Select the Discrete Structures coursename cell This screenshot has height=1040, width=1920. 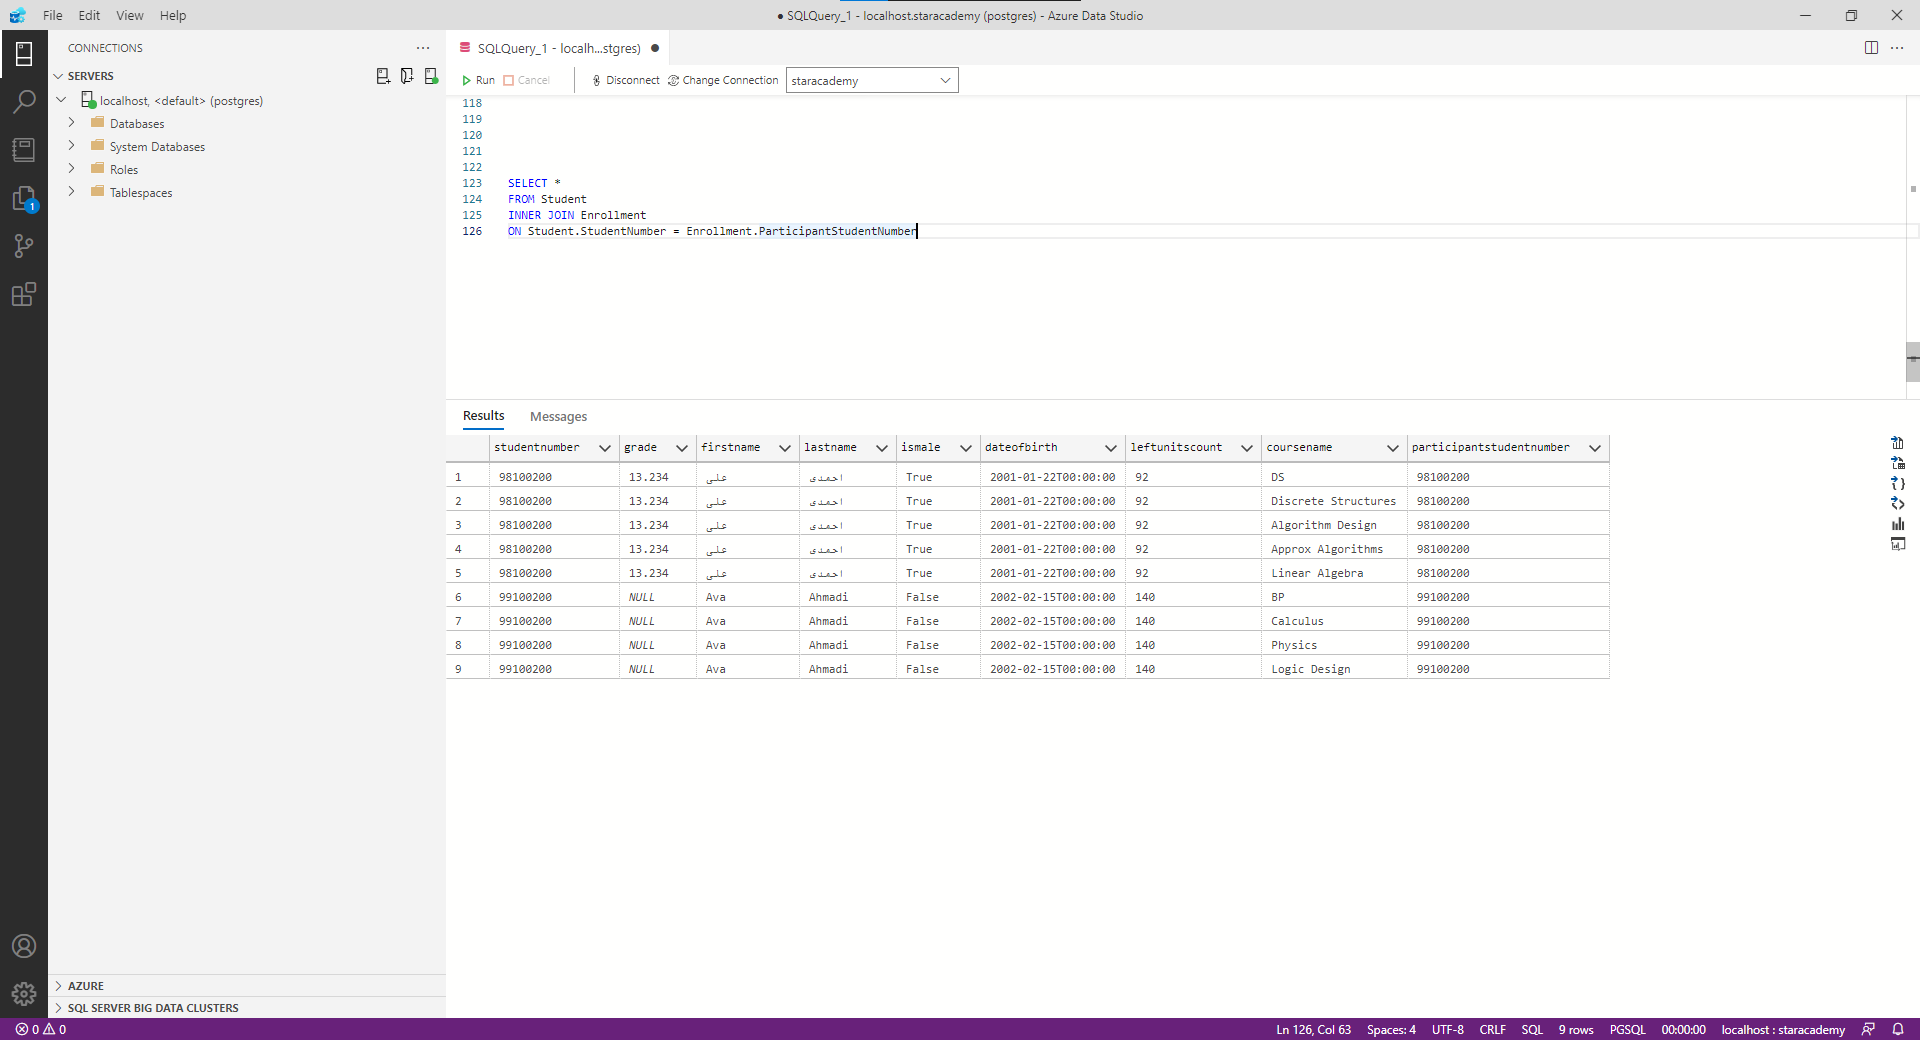pos(1334,501)
